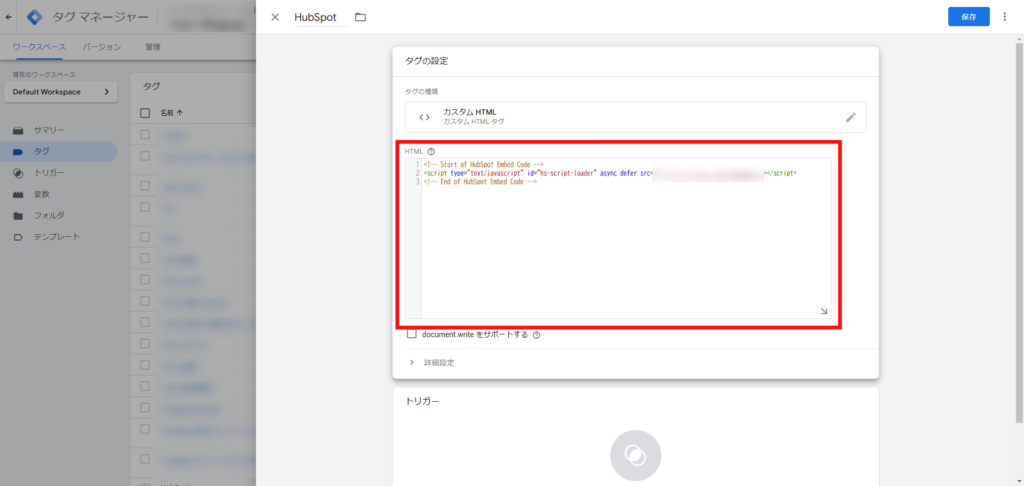
Task: Open テンプレート in the sidebar
Action: 59,236
